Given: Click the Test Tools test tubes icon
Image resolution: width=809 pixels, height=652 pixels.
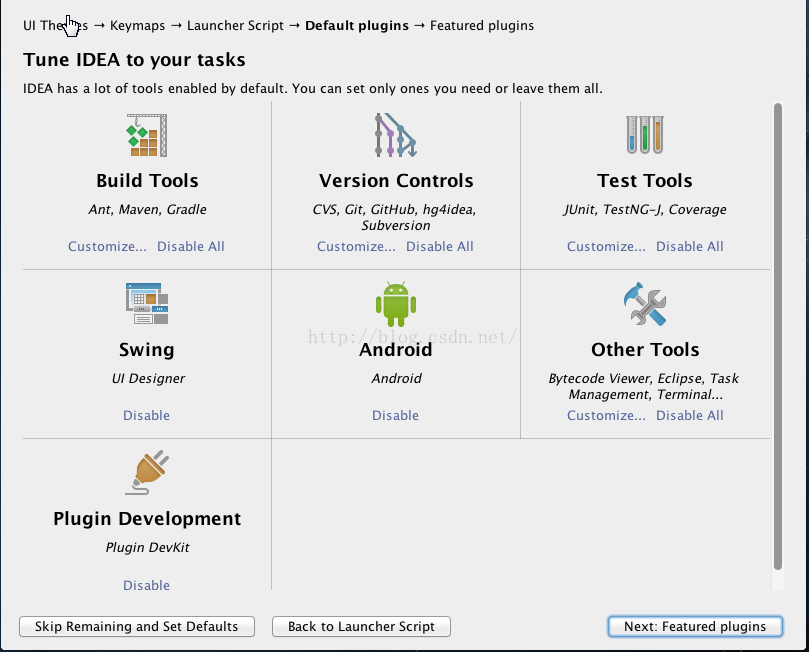Looking at the screenshot, I should click(x=645, y=135).
